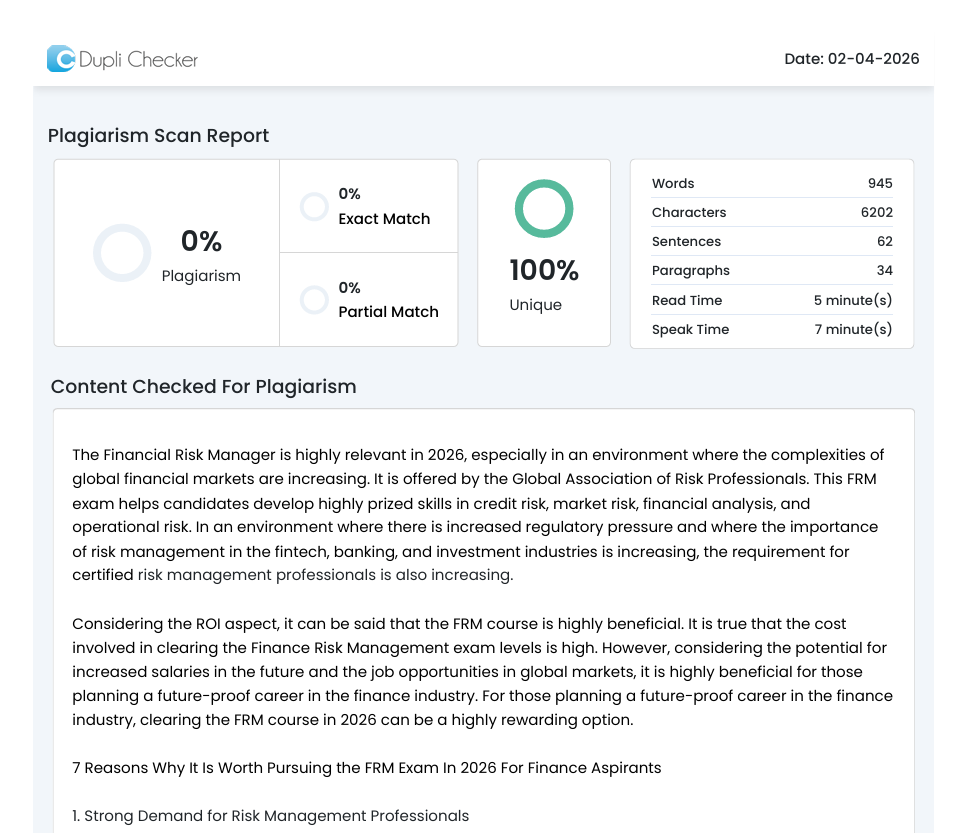Image resolution: width=968 pixels, height=833 pixels.
Task: Click the Read Time row
Action: pyautogui.click(x=771, y=300)
